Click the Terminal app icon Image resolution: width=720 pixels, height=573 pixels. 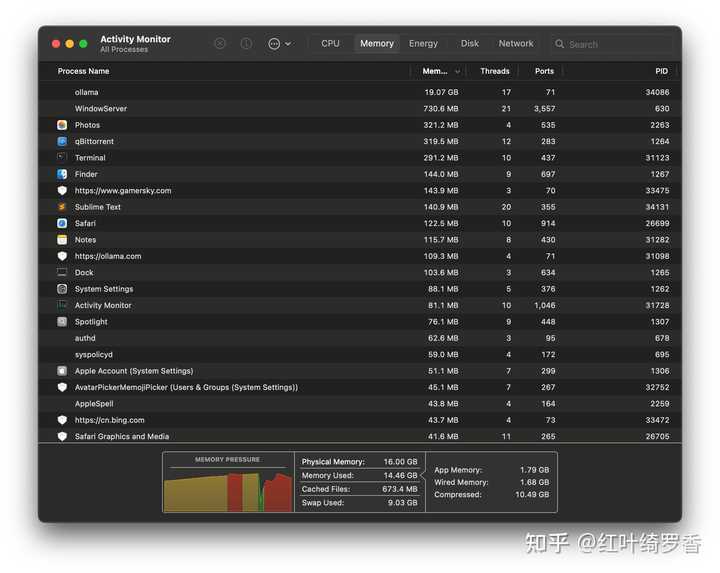(62, 157)
